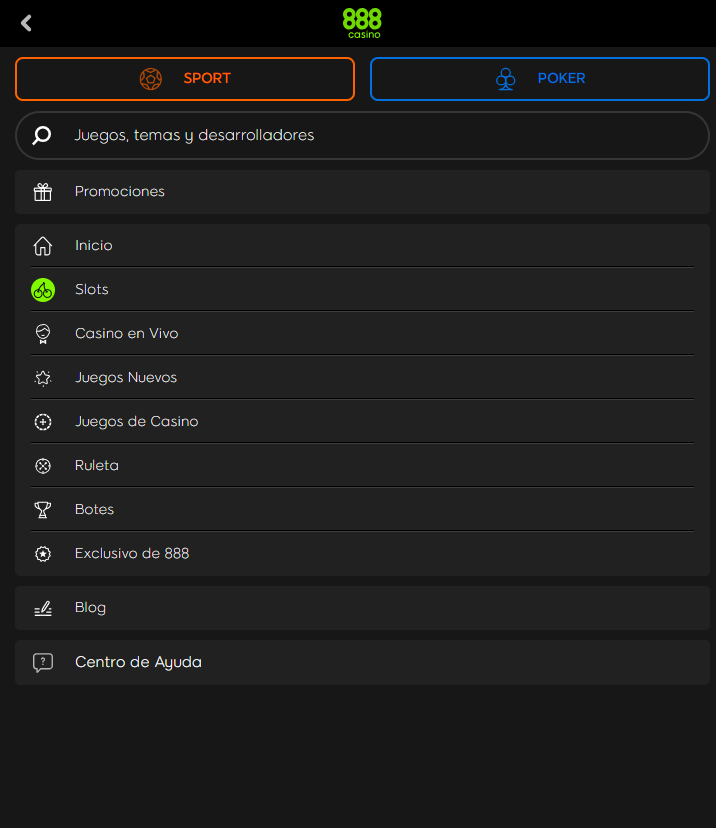This screenshot has width=716, height=828.
Task: Click the Botes trophy icon
Action: pos(43,510)
